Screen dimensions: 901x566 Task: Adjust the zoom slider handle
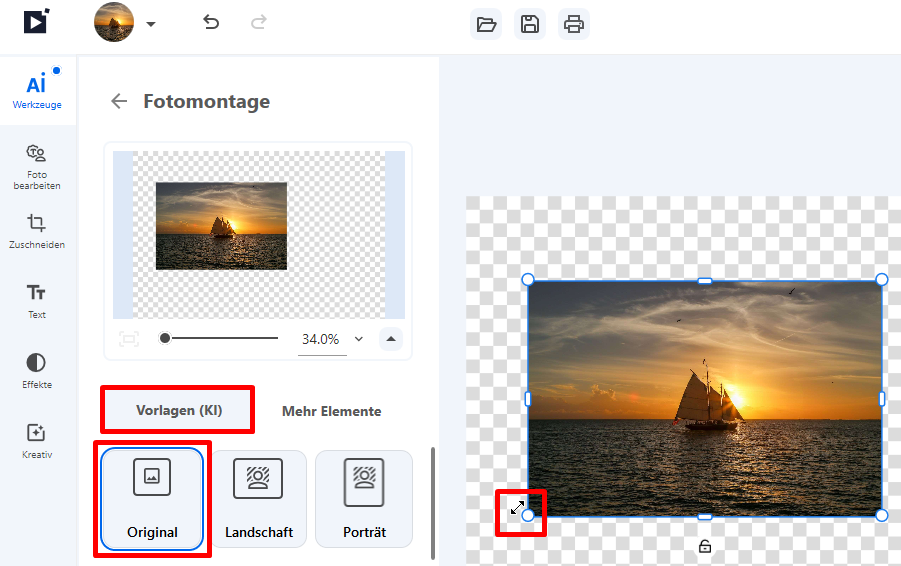pyautogui.click(x=165, y=338)
